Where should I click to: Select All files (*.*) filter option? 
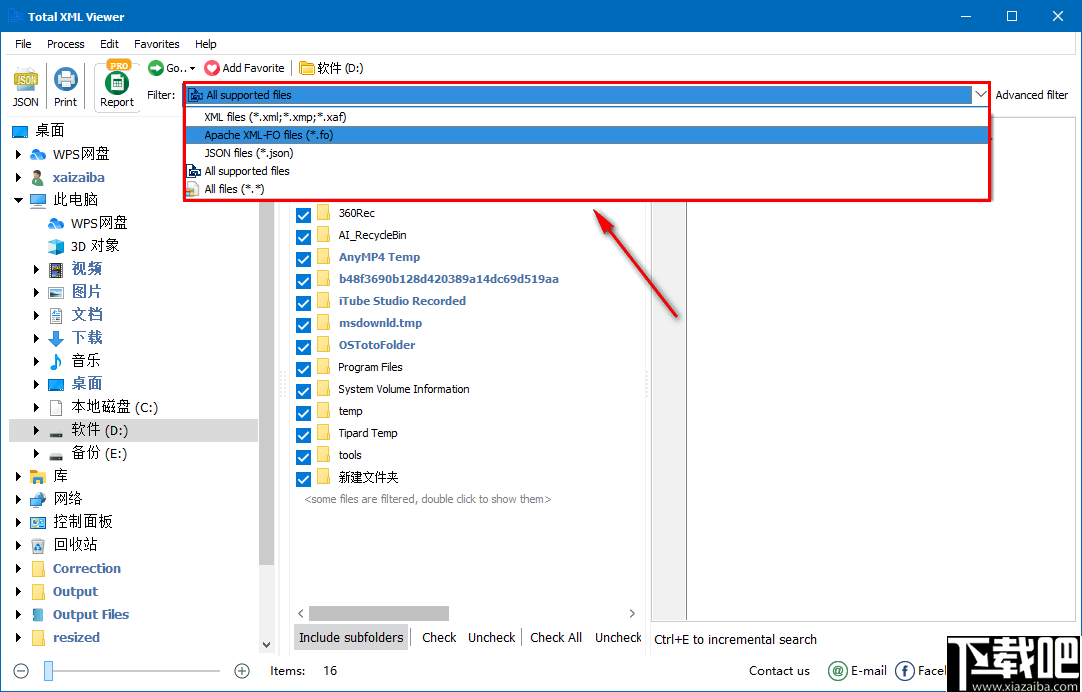[587, 189]
